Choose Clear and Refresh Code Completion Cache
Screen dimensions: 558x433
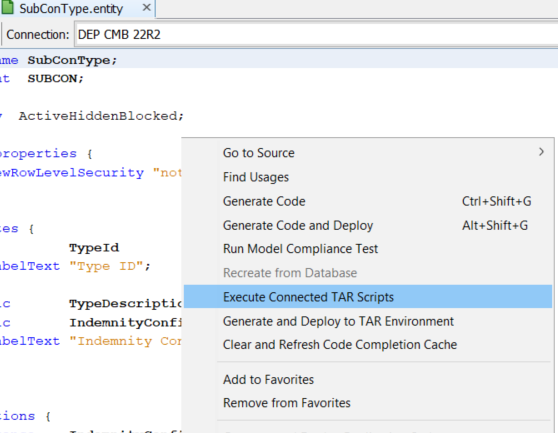pos(368,345)
